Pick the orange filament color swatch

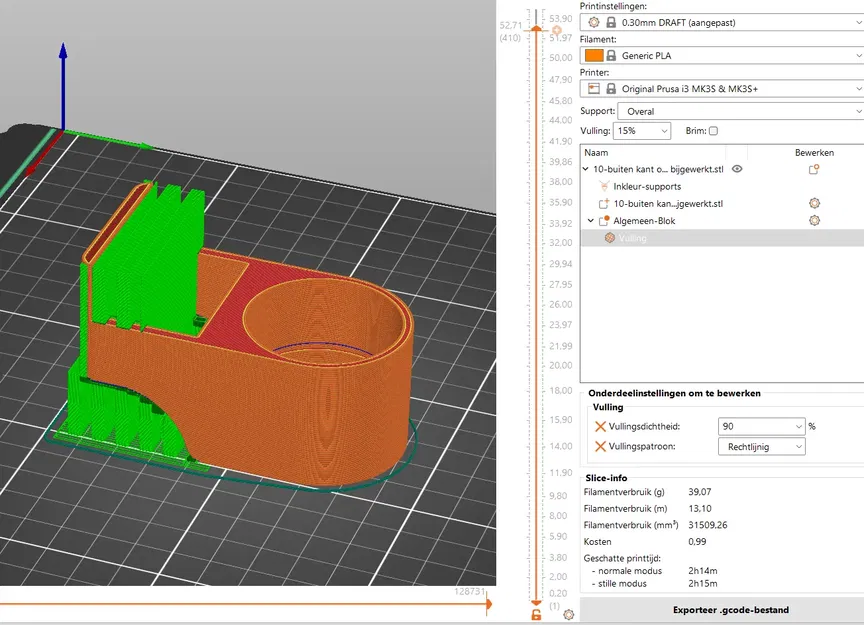point(594,56)
